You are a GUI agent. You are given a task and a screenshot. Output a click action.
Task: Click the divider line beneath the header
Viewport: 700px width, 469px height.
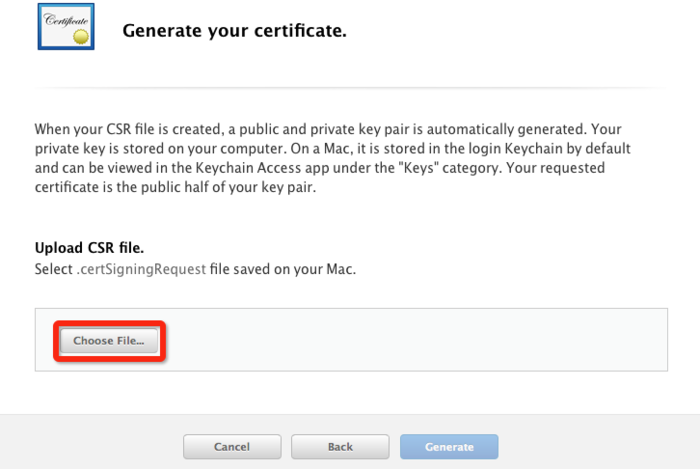pos(350,88)
